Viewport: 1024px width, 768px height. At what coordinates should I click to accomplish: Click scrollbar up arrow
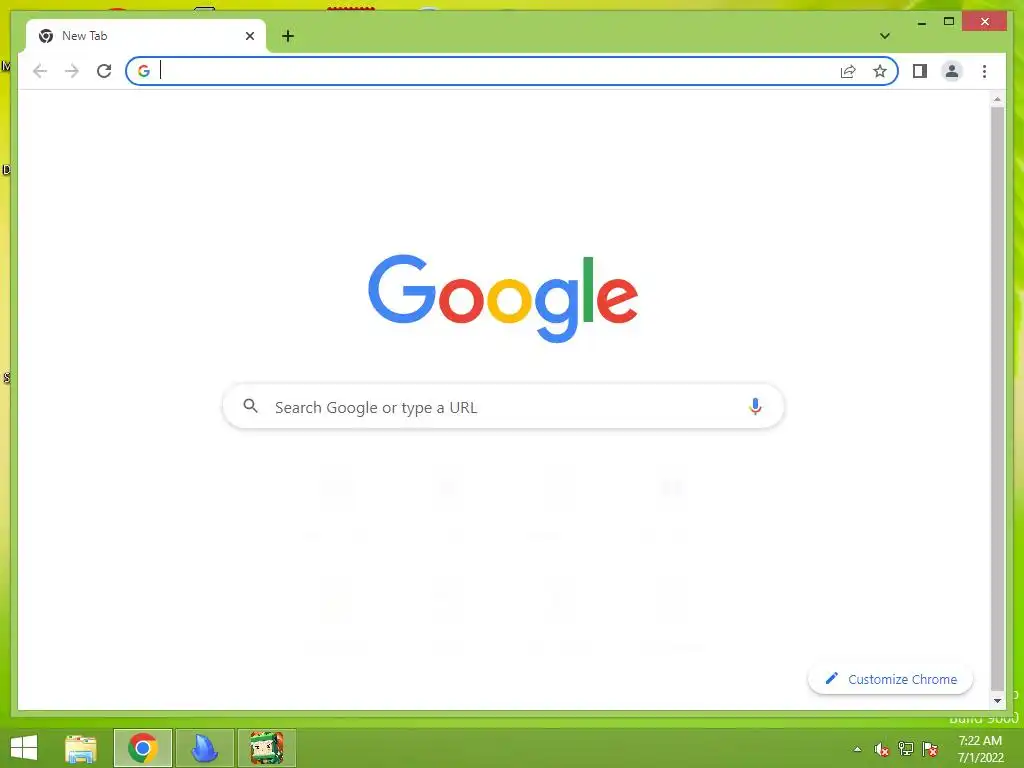point(997,99)
